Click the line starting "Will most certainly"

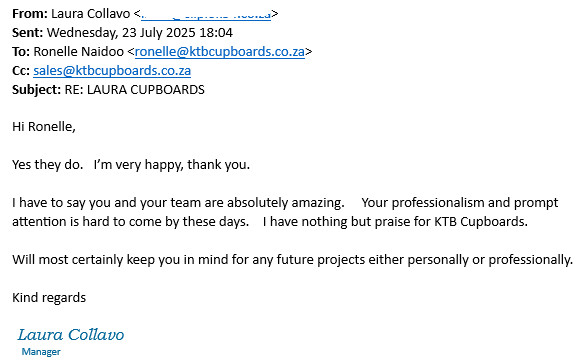292,260
